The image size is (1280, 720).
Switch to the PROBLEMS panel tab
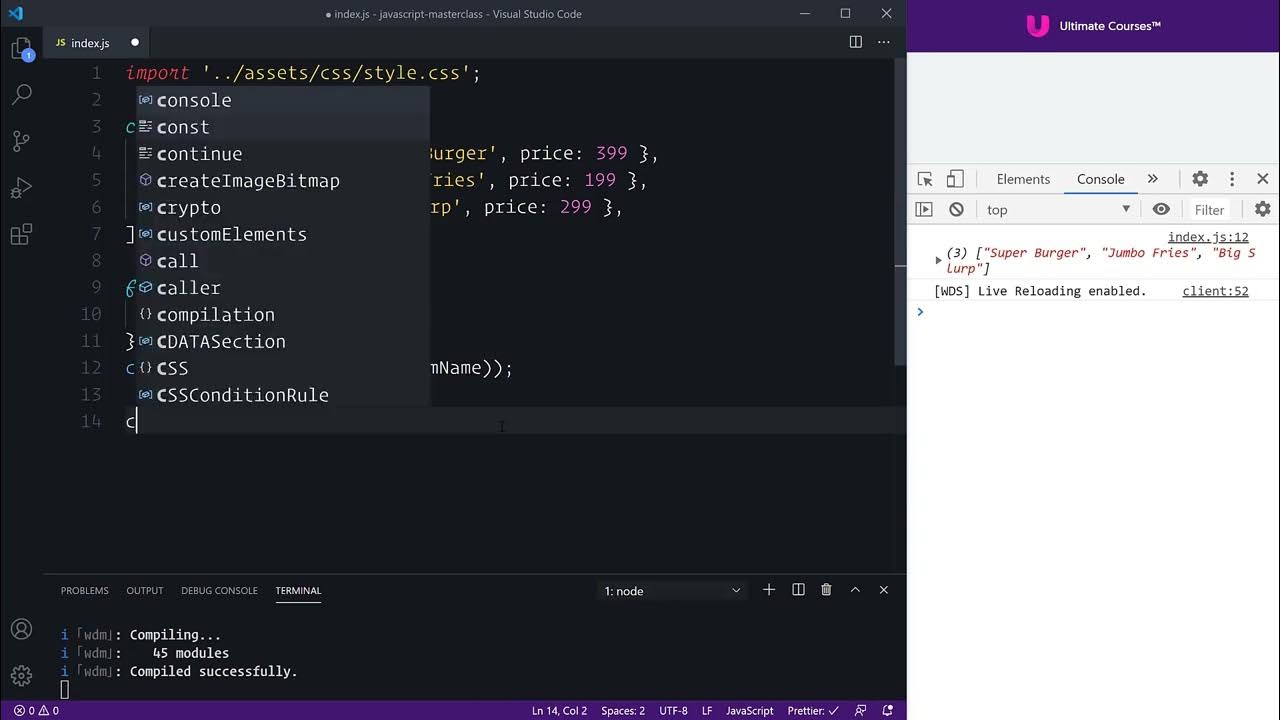point(84,590)
